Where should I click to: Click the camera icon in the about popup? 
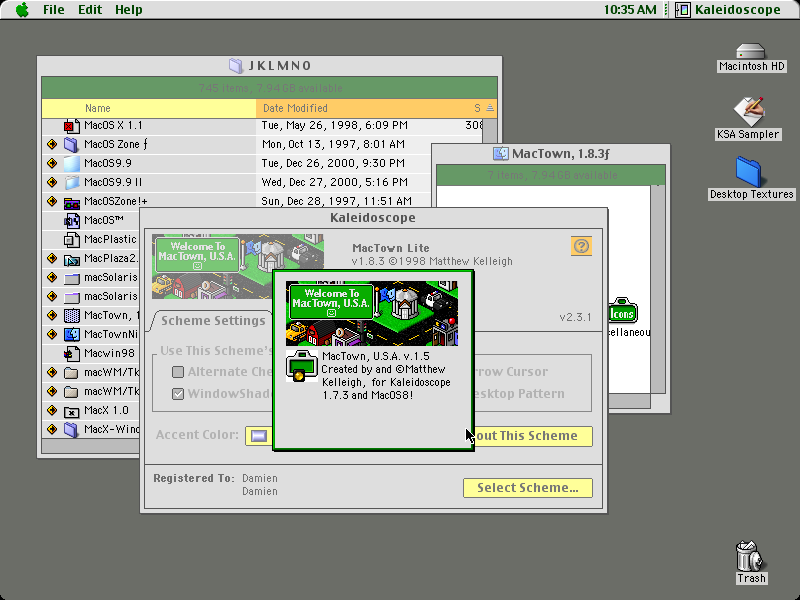click(301, 366)
